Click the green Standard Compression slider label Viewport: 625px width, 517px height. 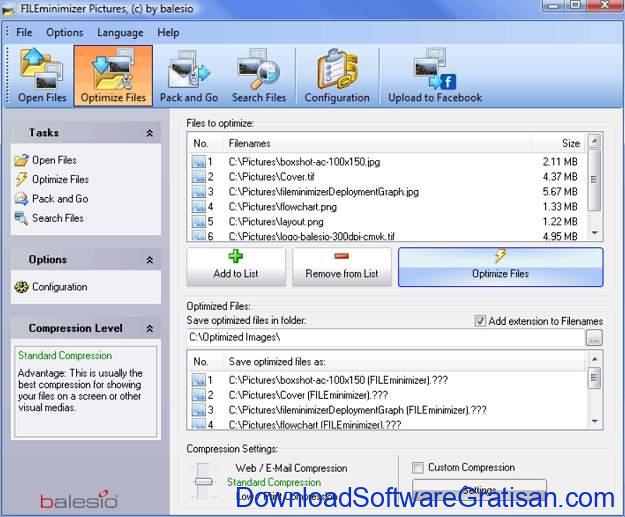click(x=274, y=482)
